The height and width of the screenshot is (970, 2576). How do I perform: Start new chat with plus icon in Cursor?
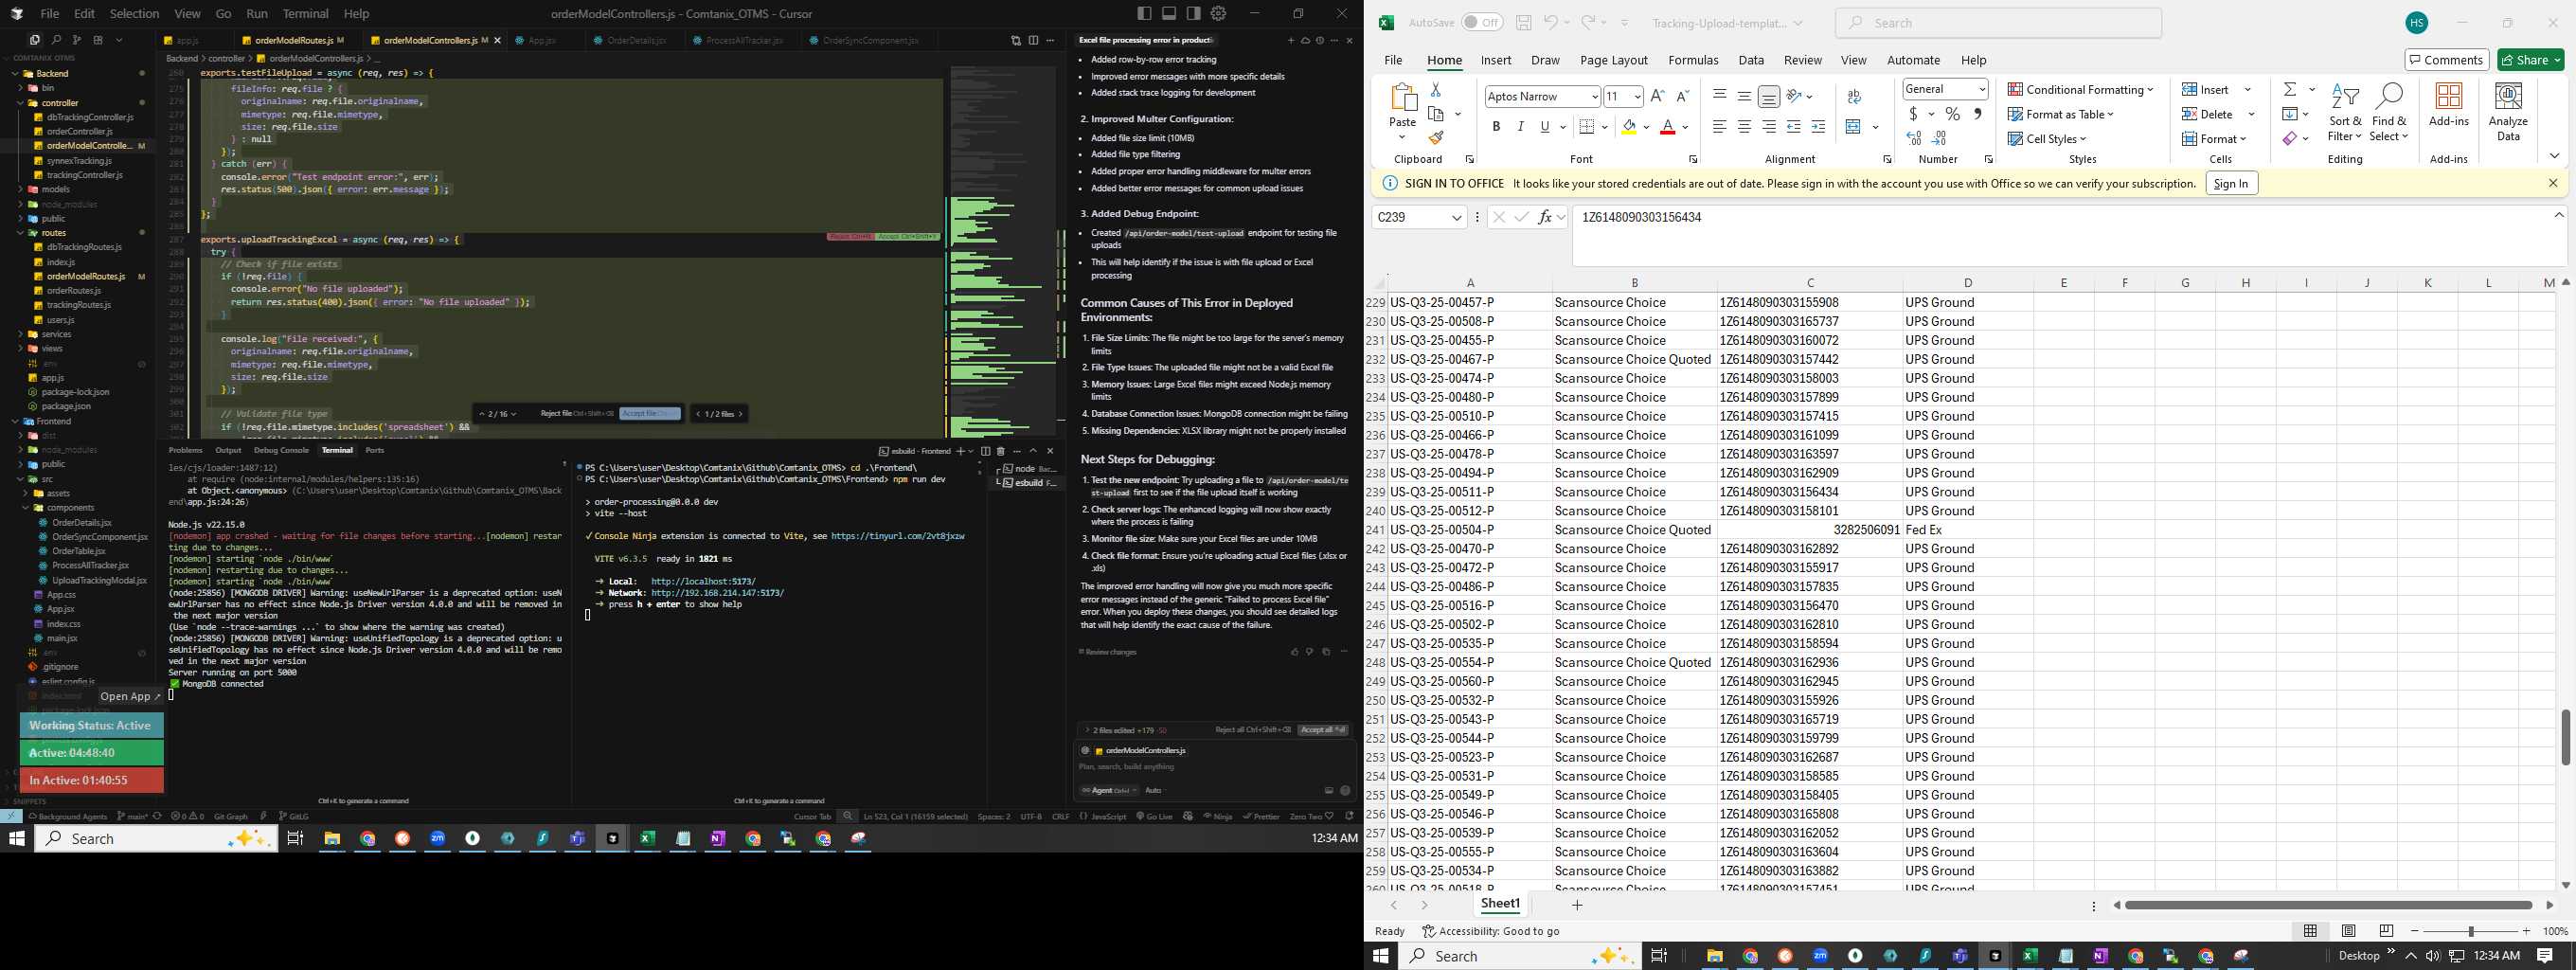click(x=1290, y=40)
